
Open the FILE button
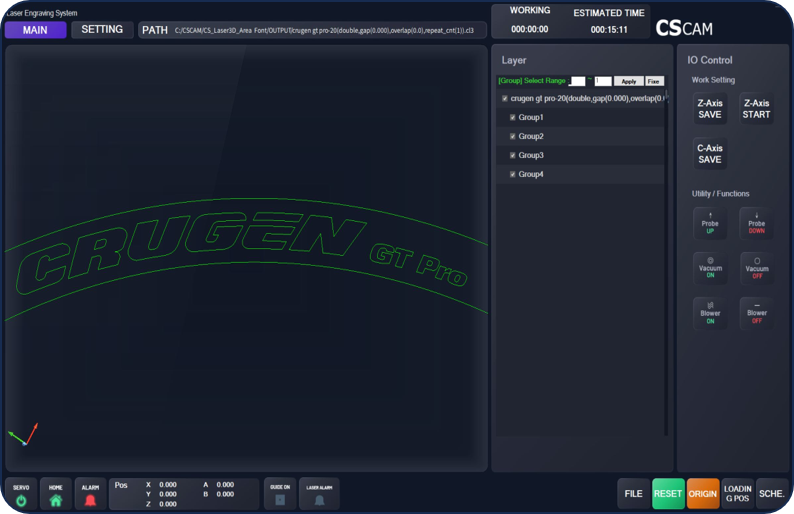(633, 494)
